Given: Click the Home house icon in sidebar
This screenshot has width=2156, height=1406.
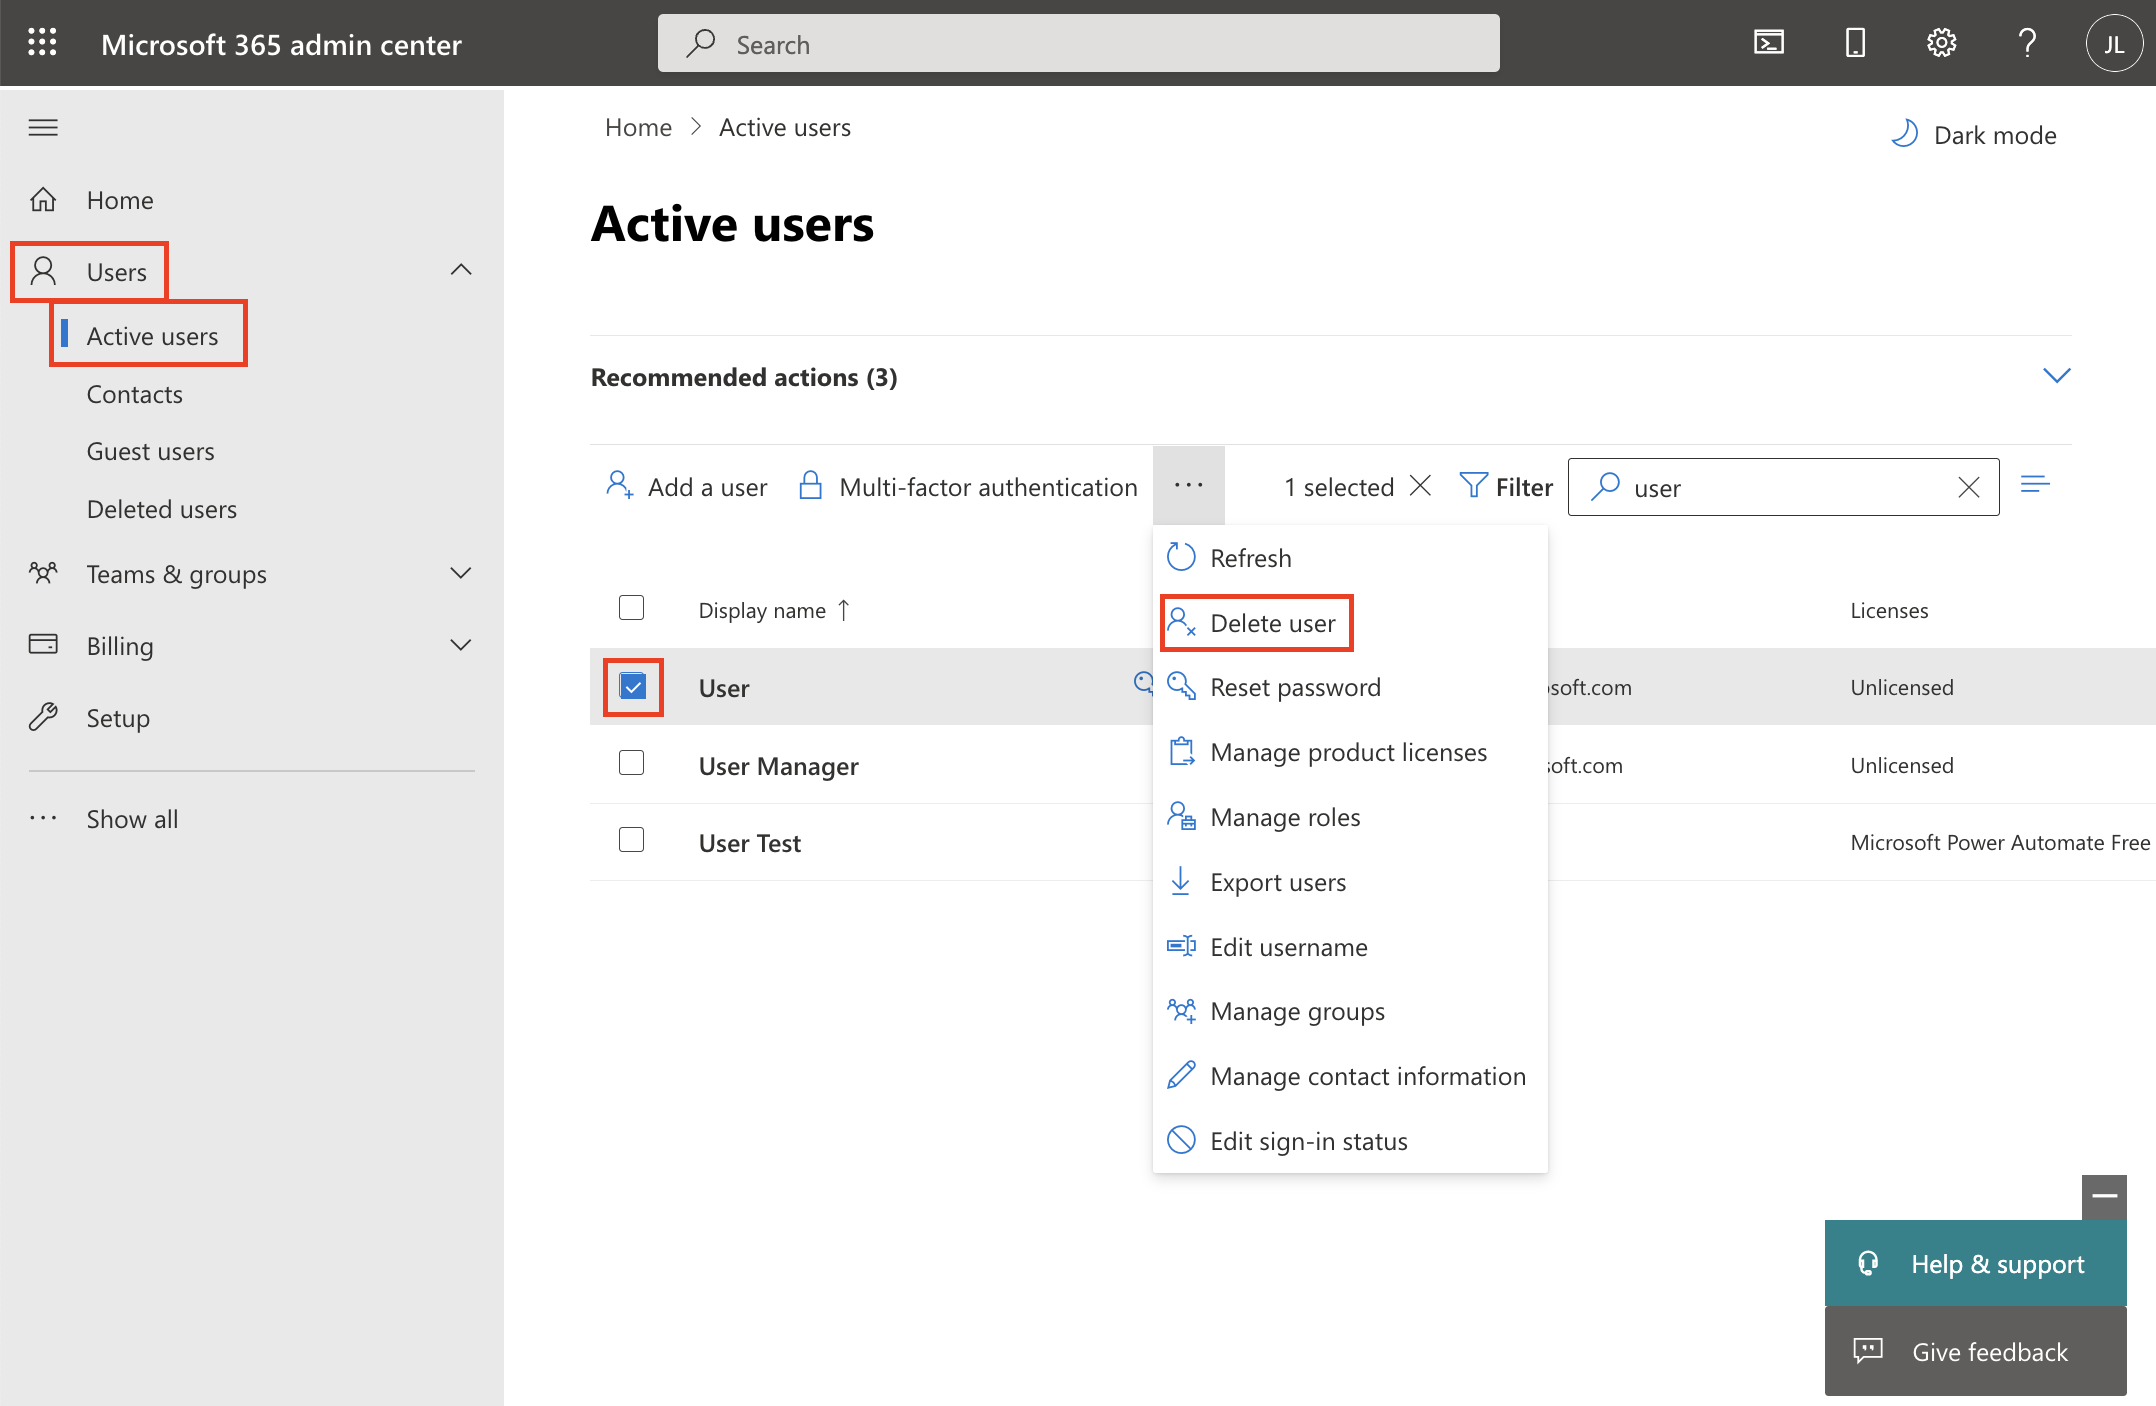Looking at the screenshot, I should click(x=43, y=200).
